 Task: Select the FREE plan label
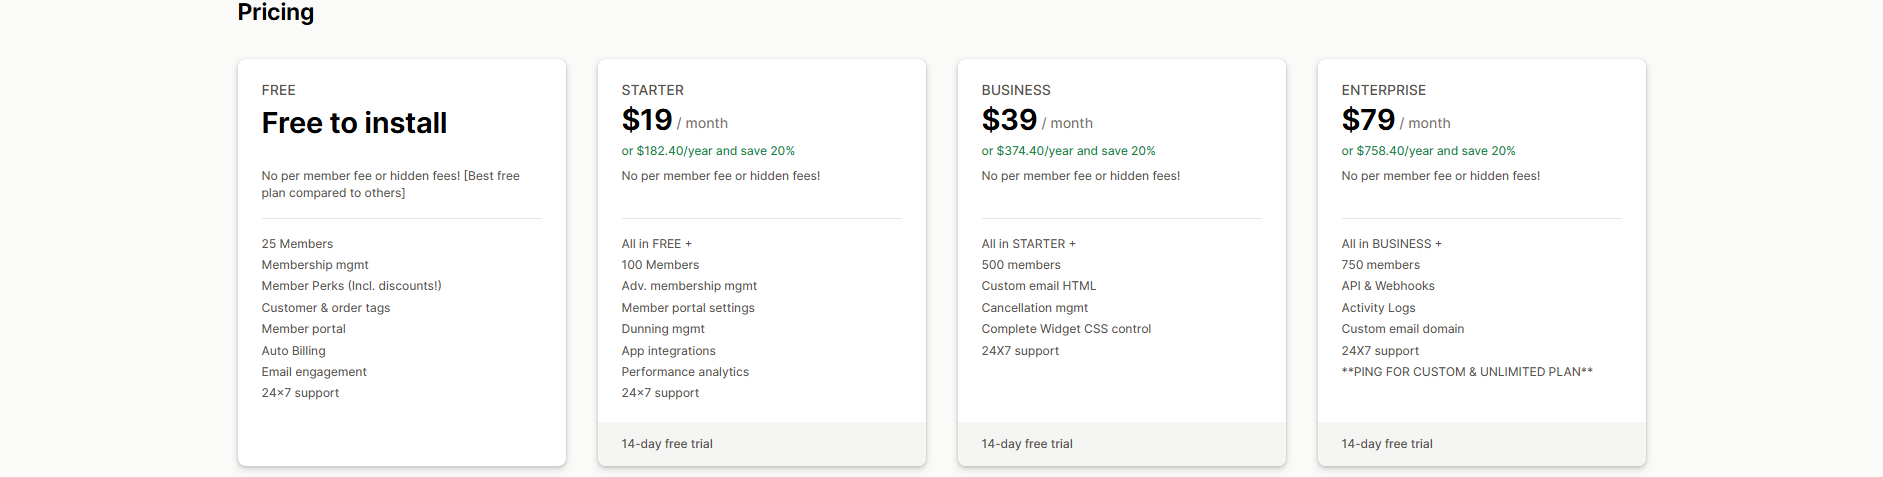coord(278,90)
